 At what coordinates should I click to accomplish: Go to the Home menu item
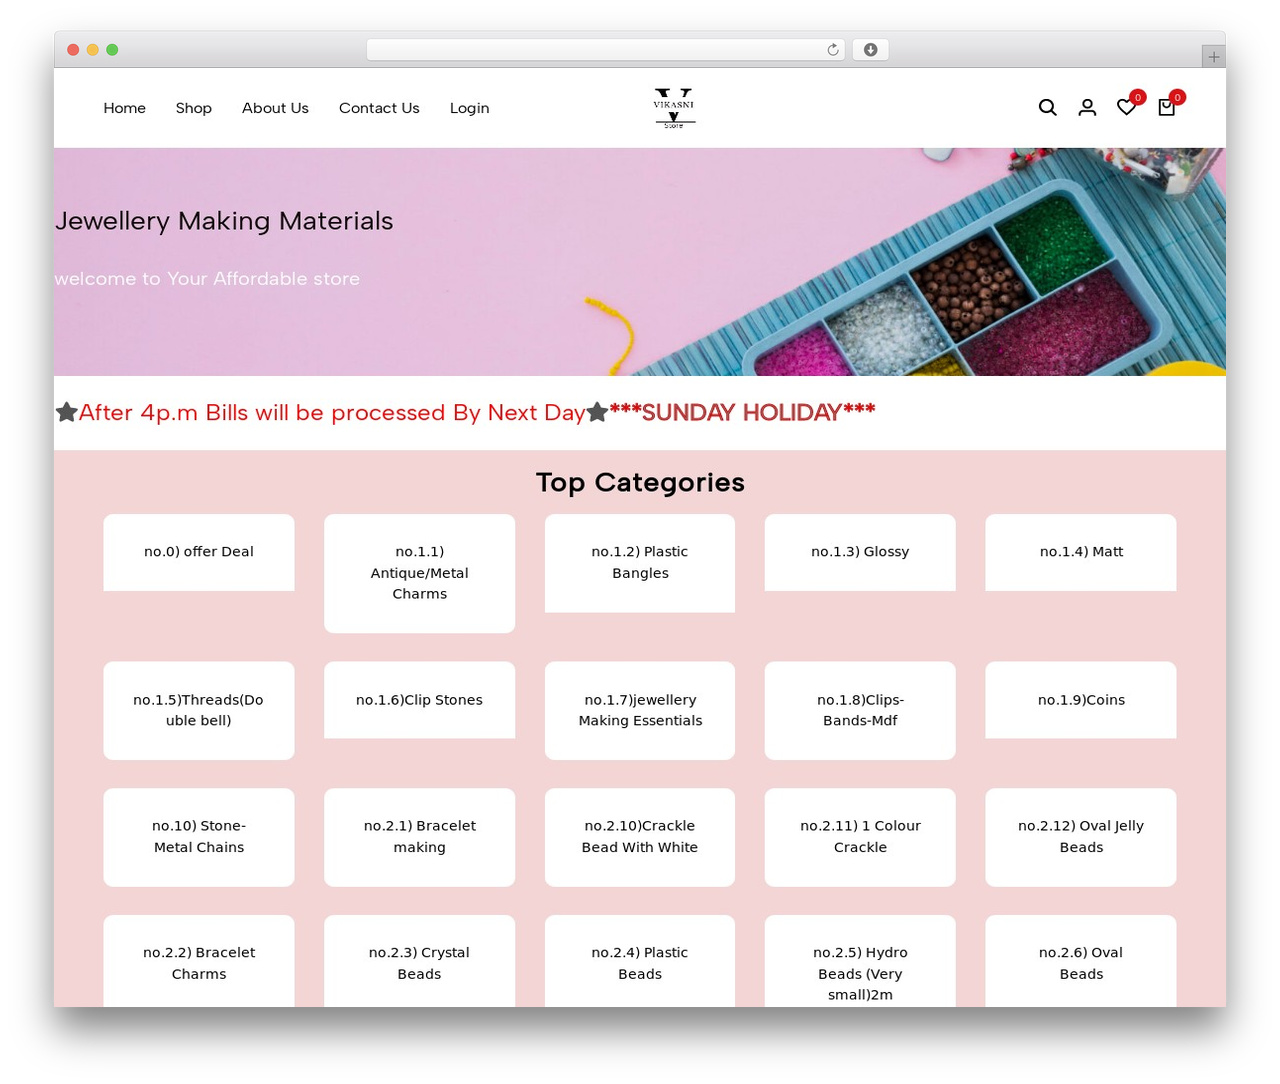coord(125,108)
